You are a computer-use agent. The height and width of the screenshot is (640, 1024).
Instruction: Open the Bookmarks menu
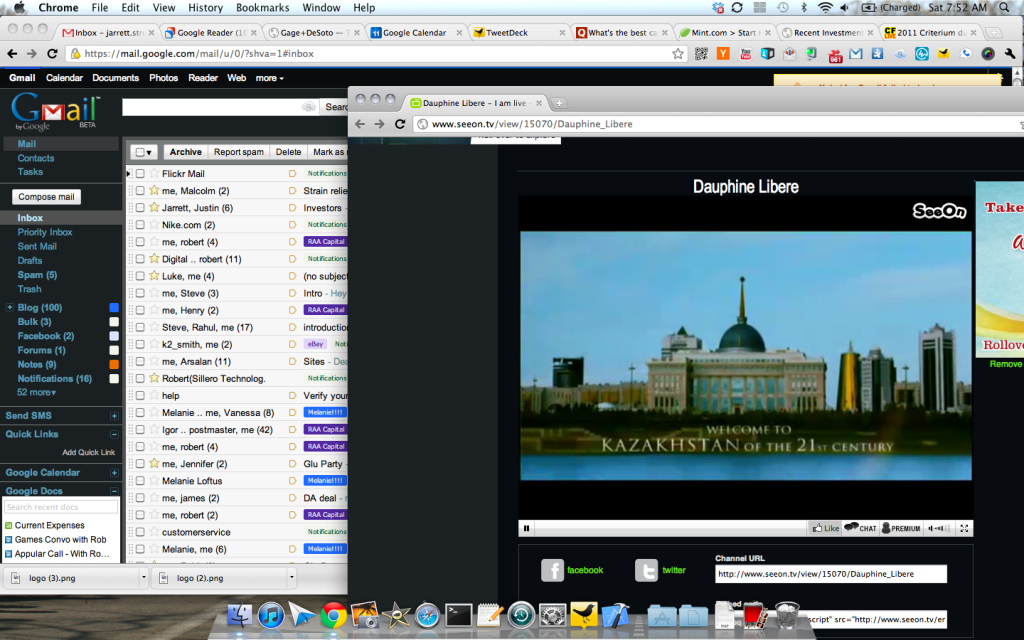pyautogui.click(x=263, y=8)
